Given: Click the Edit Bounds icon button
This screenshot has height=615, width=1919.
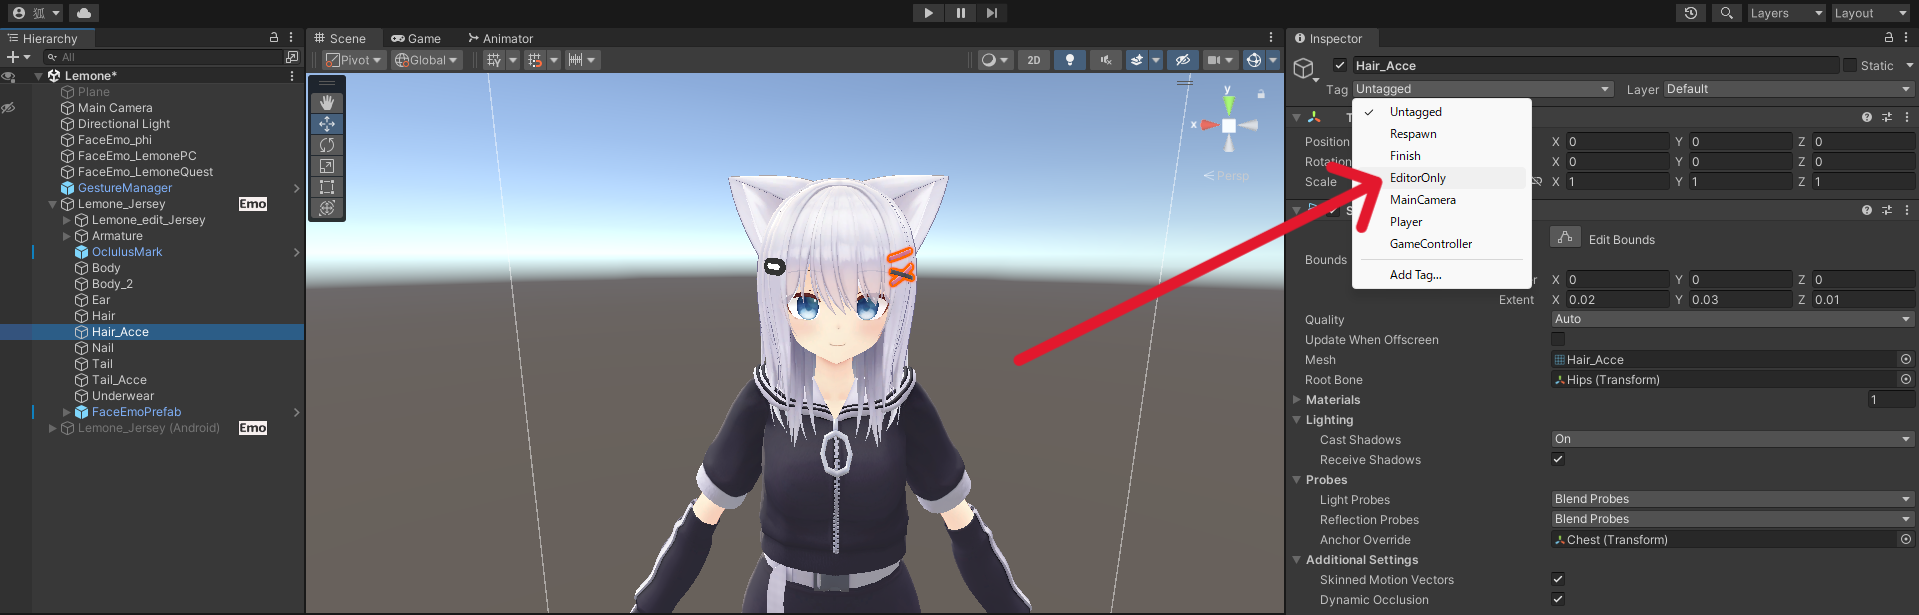Looking at the screenshot, I should (x=1565, y=237).
